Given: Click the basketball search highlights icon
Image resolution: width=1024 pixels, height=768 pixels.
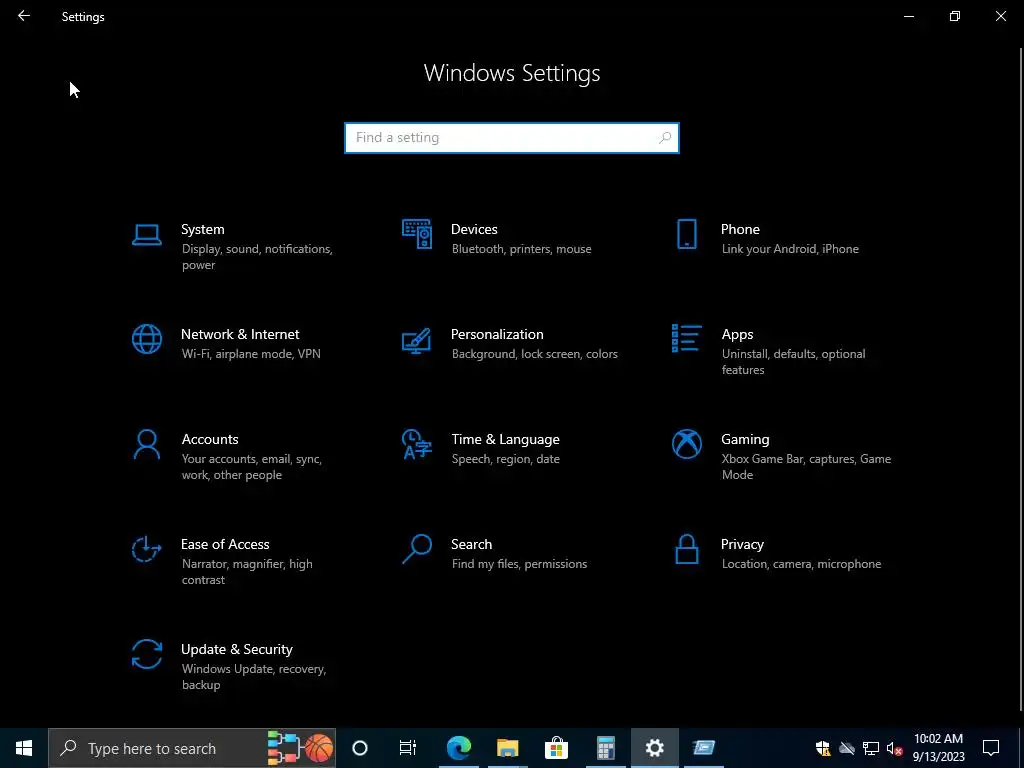Looking at the screenshot, I should (319, 748).
